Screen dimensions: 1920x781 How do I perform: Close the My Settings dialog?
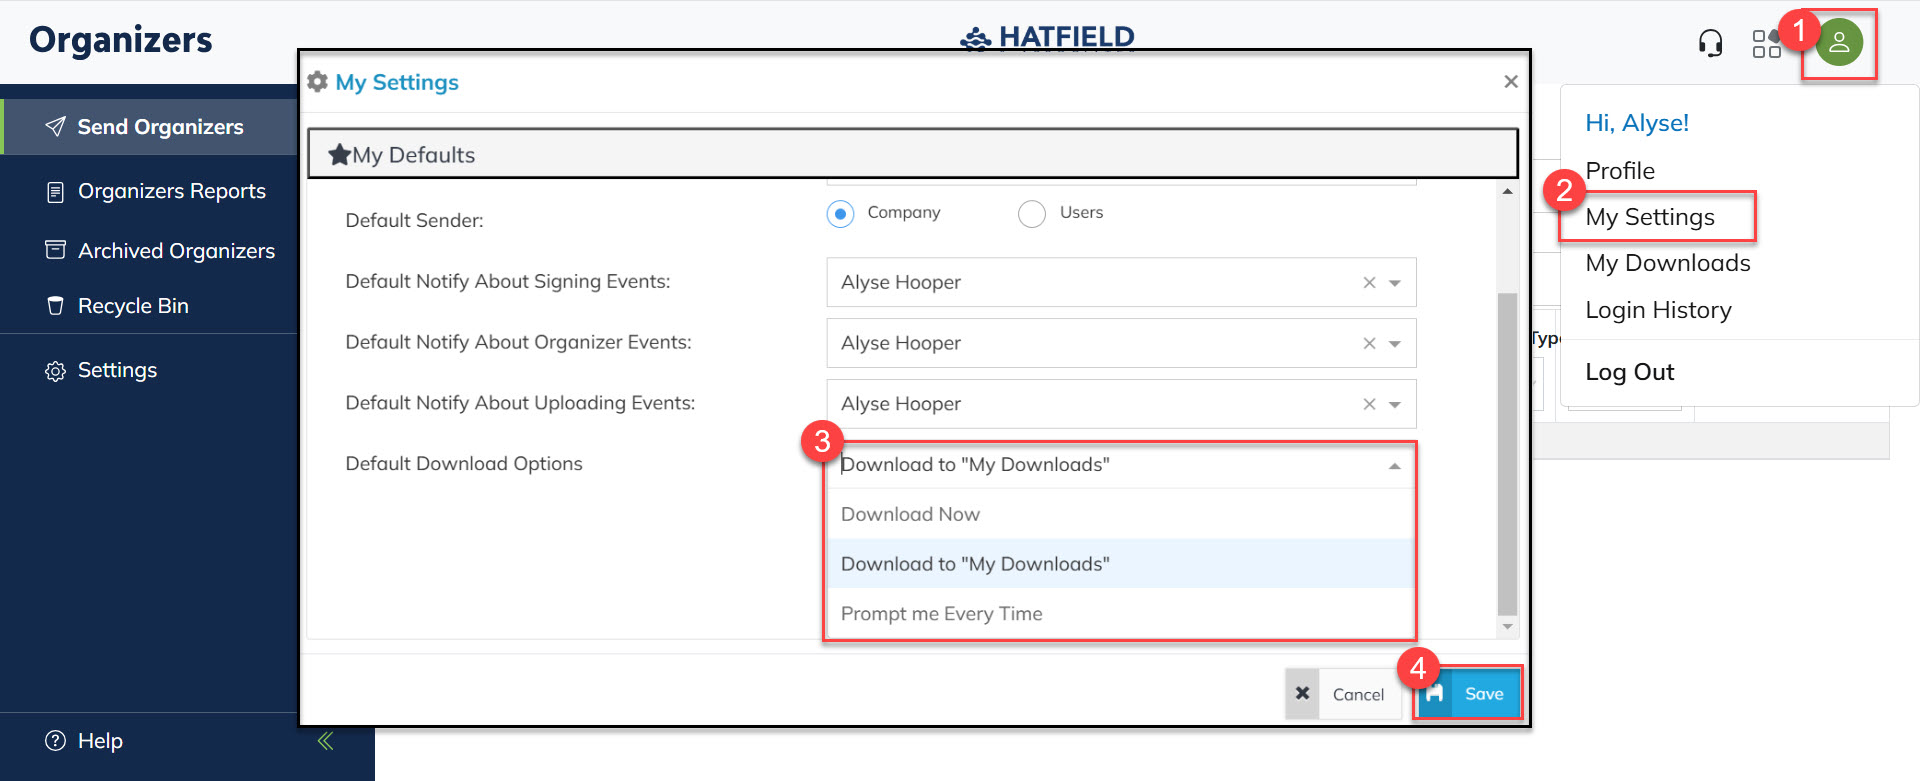click(x=1510, y=82)
